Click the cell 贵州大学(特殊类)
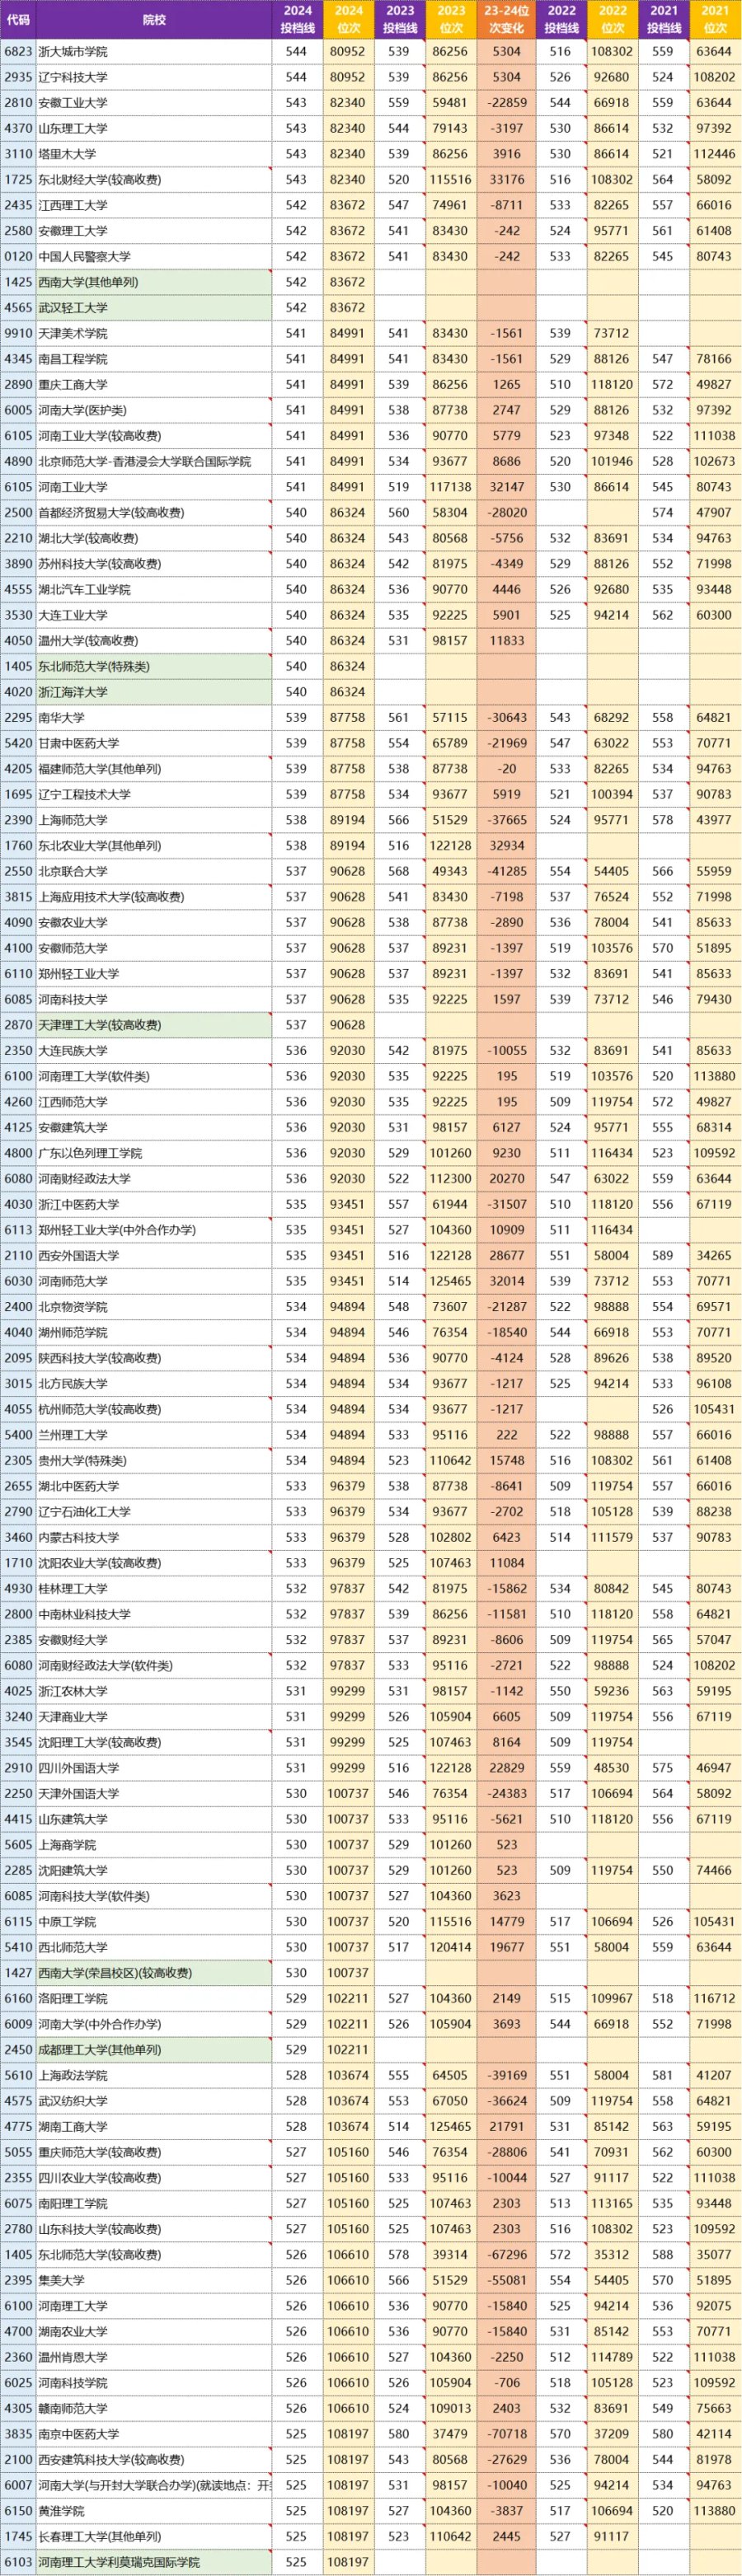The image size is (742, 2576). point(154,1460)
